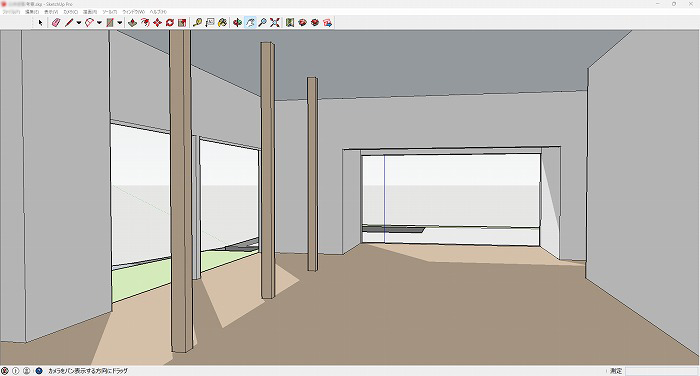The image size is (700, 376).
Task: Open the File menu in menu bar
Action: 11,12
